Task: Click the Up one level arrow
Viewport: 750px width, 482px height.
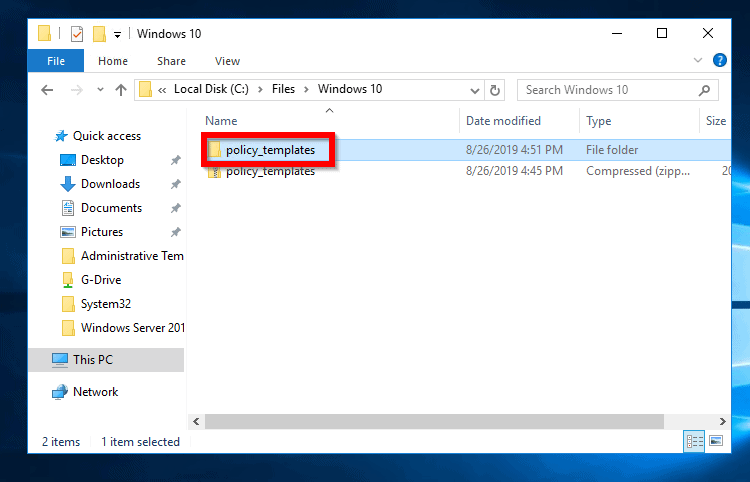Action: click(121, 90)
